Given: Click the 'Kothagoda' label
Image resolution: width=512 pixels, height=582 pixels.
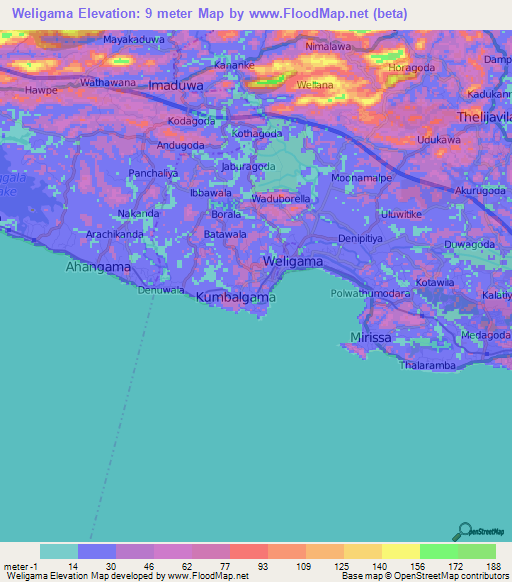Looking at the screenshot, I should (x=257, y=133).
